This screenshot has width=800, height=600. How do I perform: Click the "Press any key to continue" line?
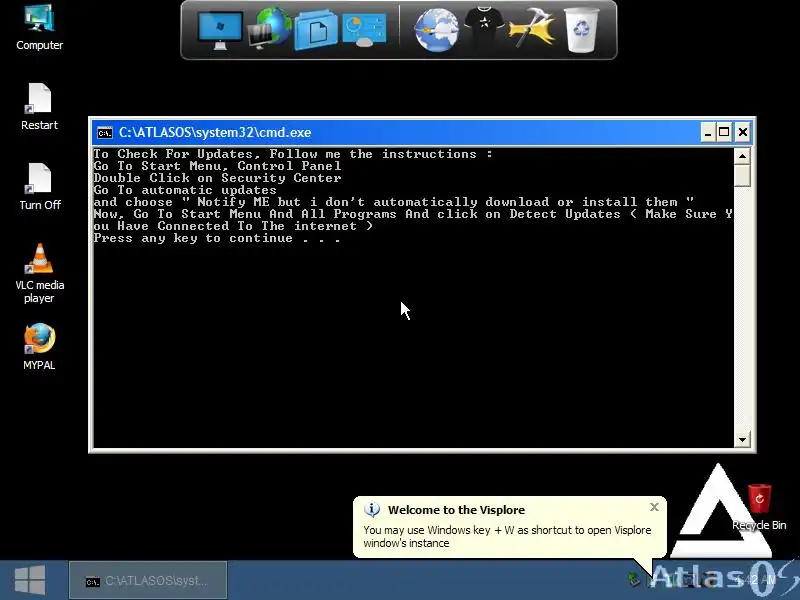click(217, 238)
